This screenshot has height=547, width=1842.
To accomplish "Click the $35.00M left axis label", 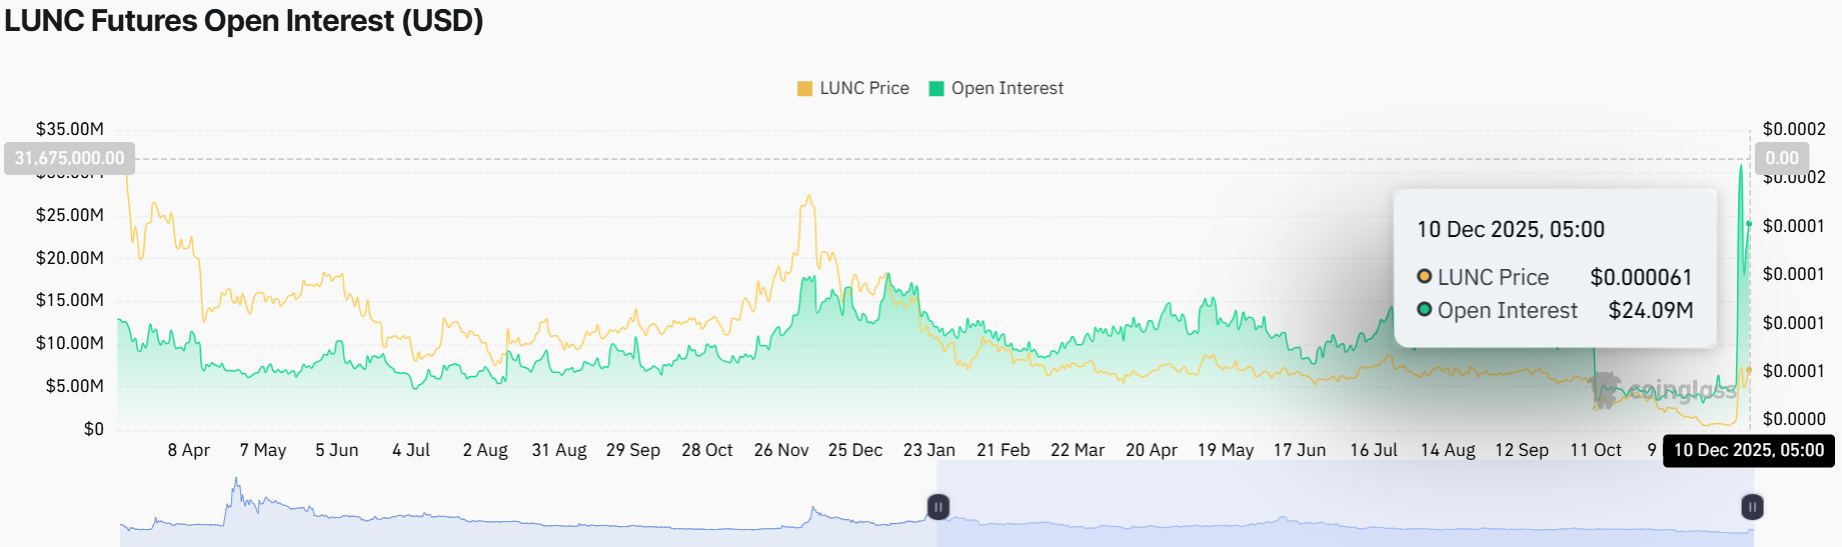I will click(69, 129).
